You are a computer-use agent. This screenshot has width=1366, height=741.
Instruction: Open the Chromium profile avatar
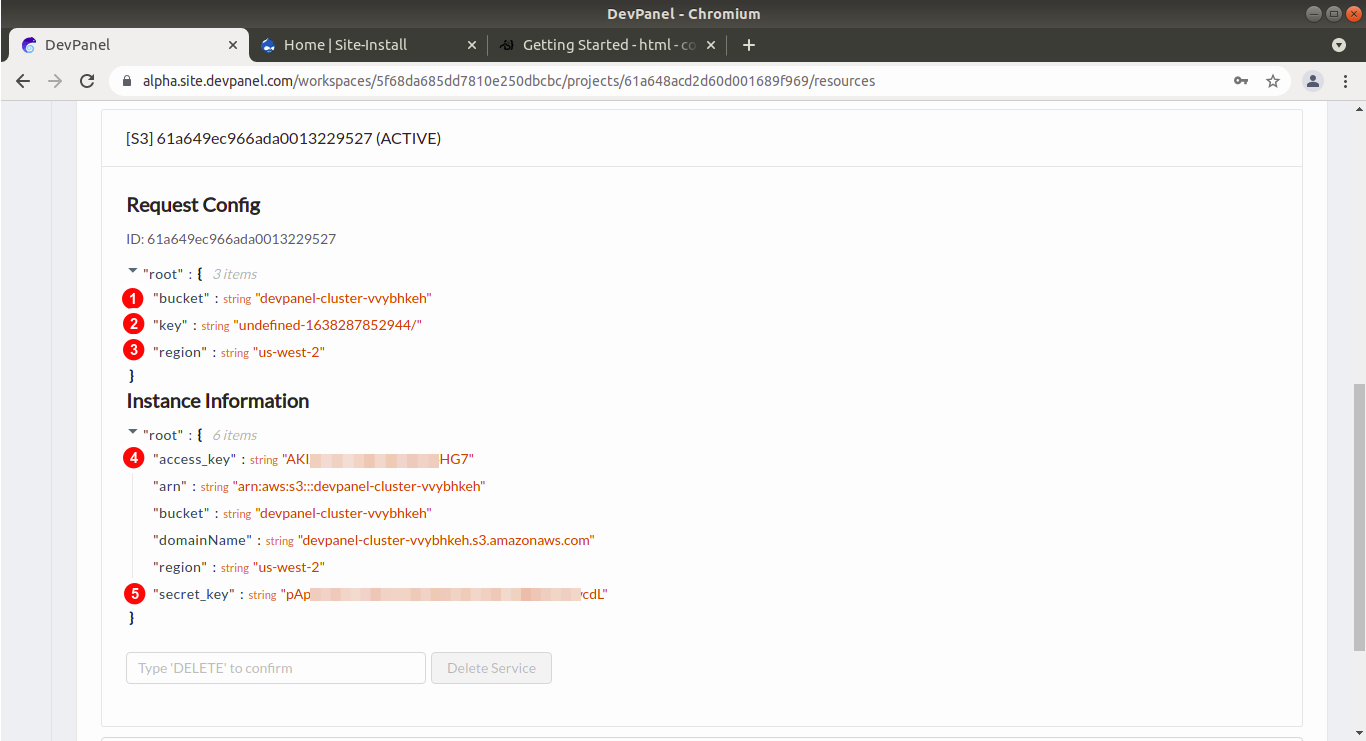tap(1313, 81)
